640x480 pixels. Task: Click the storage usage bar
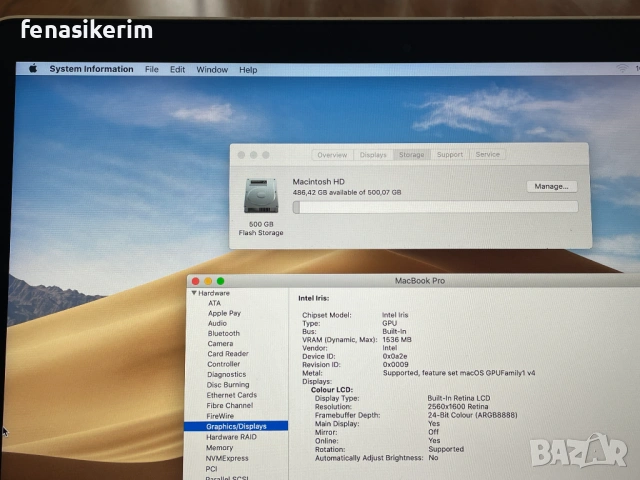(435, 207)
